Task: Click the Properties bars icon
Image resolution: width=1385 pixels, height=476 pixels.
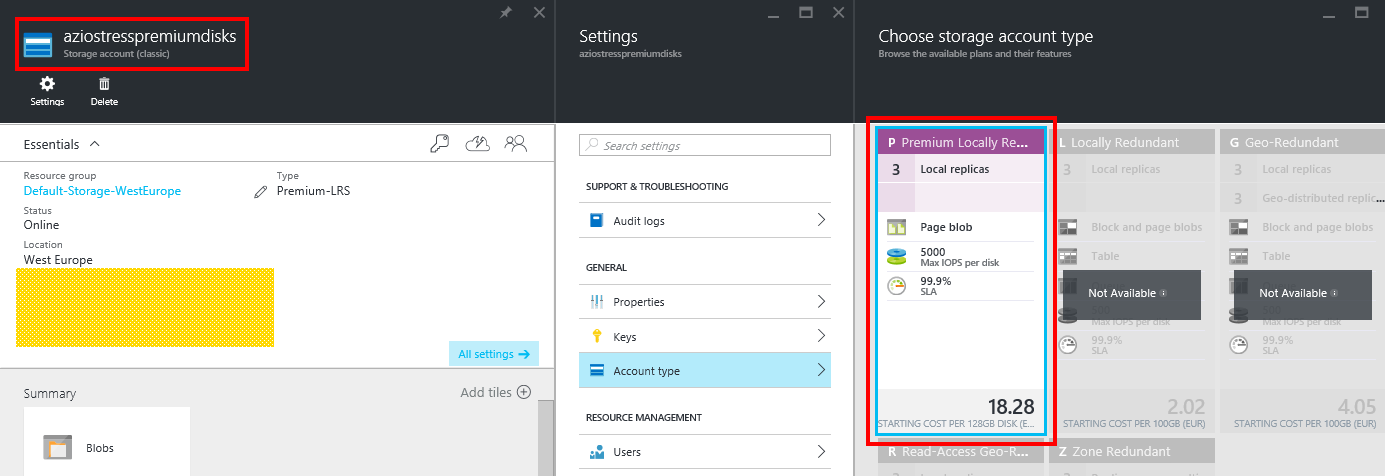Action: point(597,301)
